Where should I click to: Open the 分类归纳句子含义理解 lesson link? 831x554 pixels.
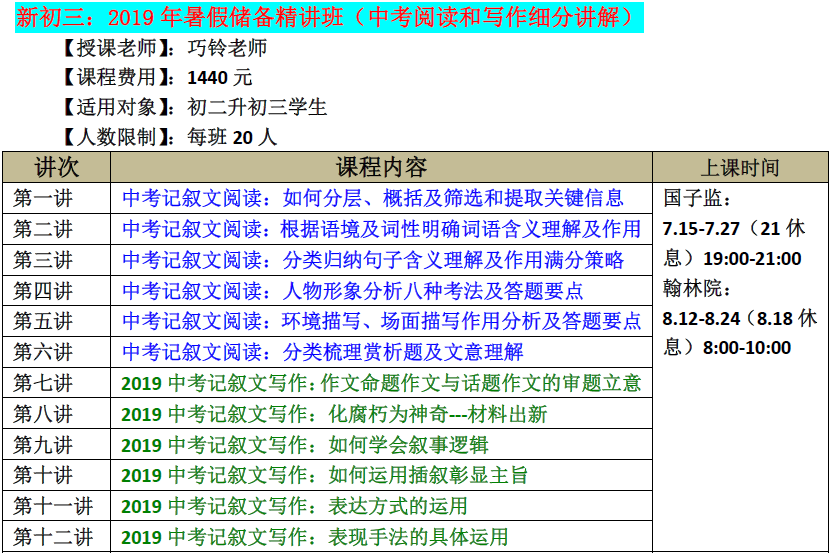373,260
